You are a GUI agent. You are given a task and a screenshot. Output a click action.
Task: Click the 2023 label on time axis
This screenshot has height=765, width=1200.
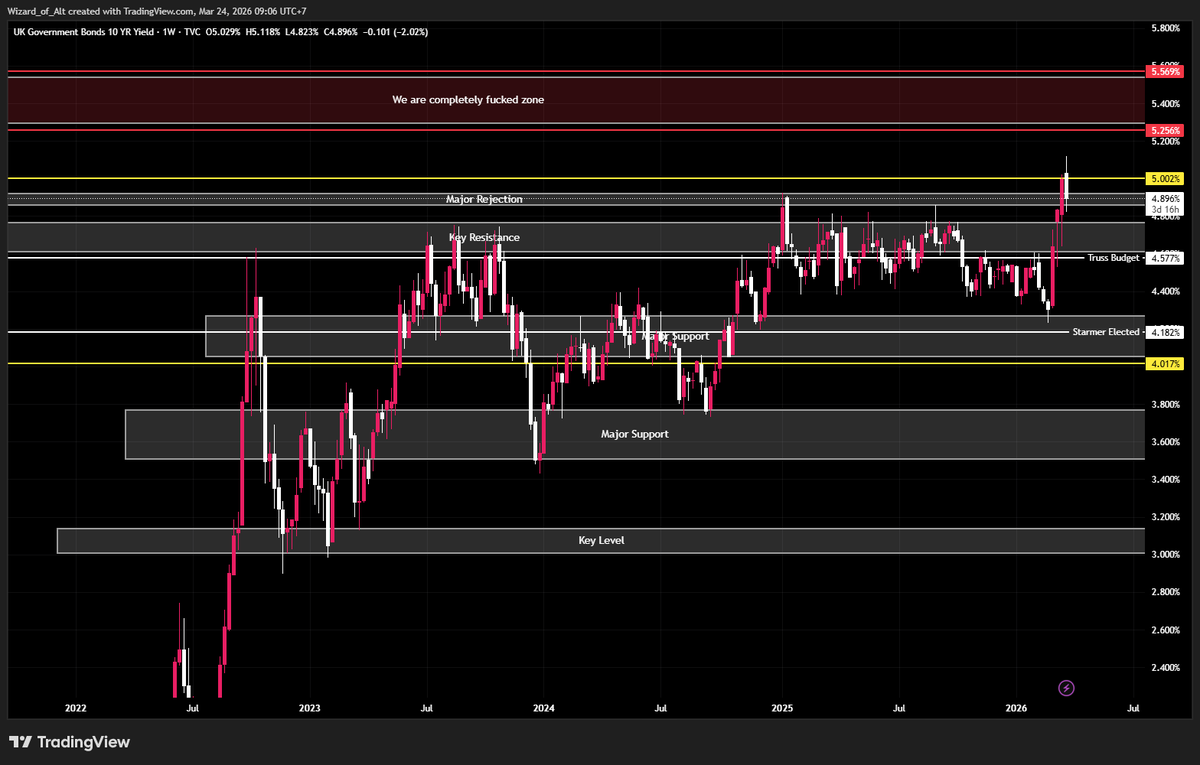pyautogui.click(x=310, y=708)
